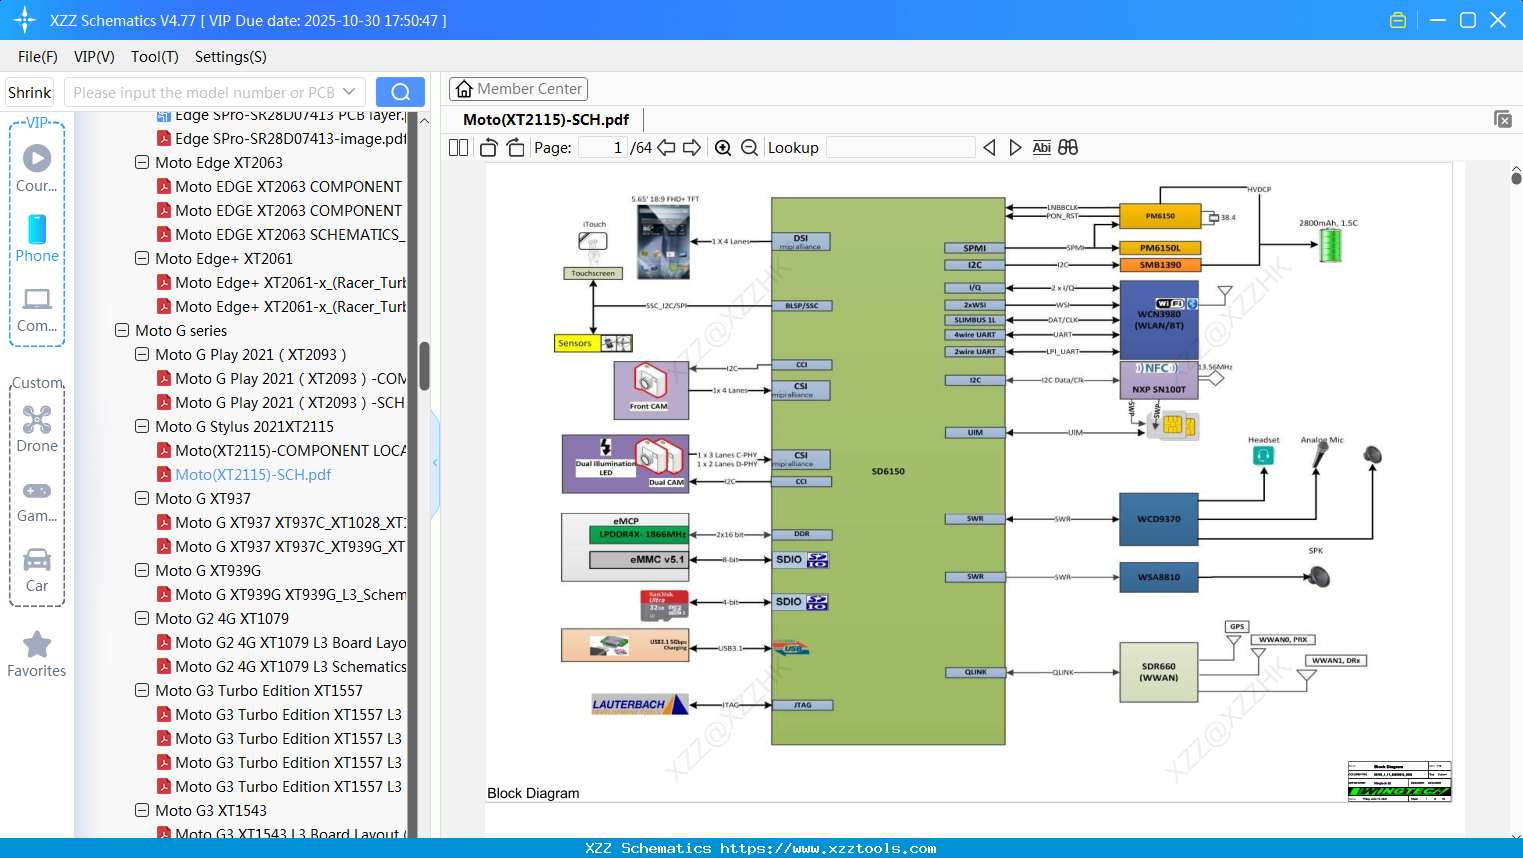Open the model number dropdown arrow

point(349,92)
